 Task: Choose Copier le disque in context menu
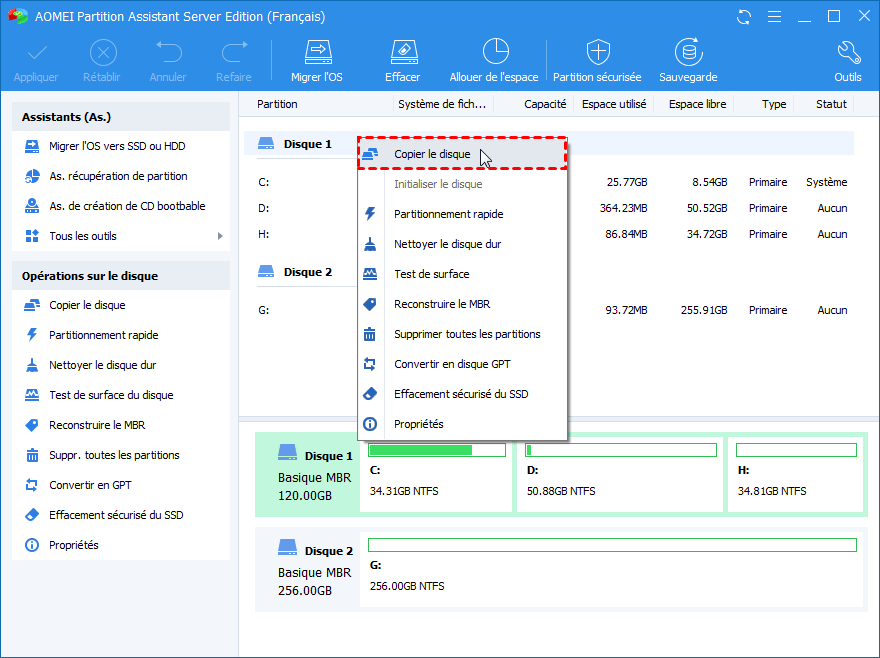(462, 154)
